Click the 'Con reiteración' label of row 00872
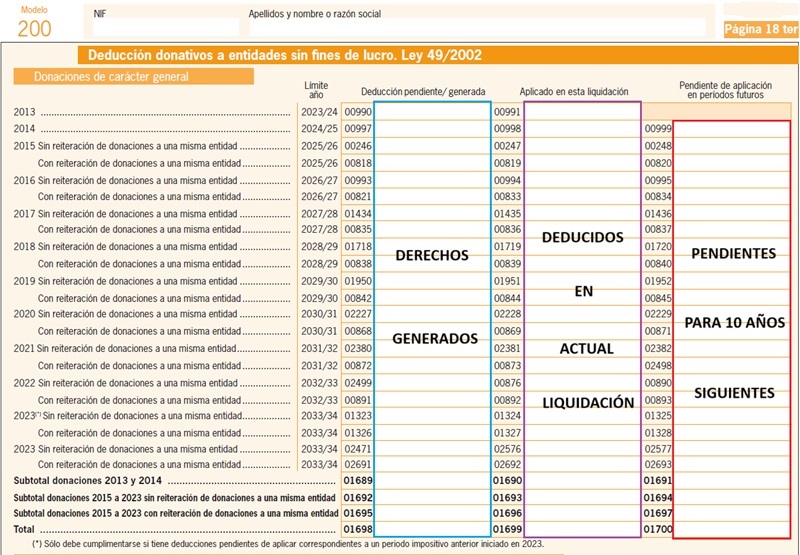Screen dimensions: 800x555 pos(139,366)
